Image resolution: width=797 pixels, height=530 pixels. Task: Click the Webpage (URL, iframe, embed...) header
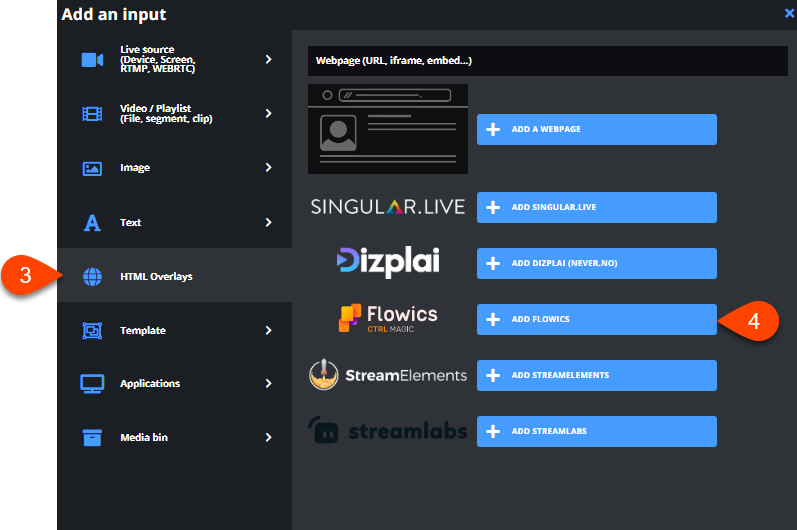pyautogui.click(x=548, y=61)
